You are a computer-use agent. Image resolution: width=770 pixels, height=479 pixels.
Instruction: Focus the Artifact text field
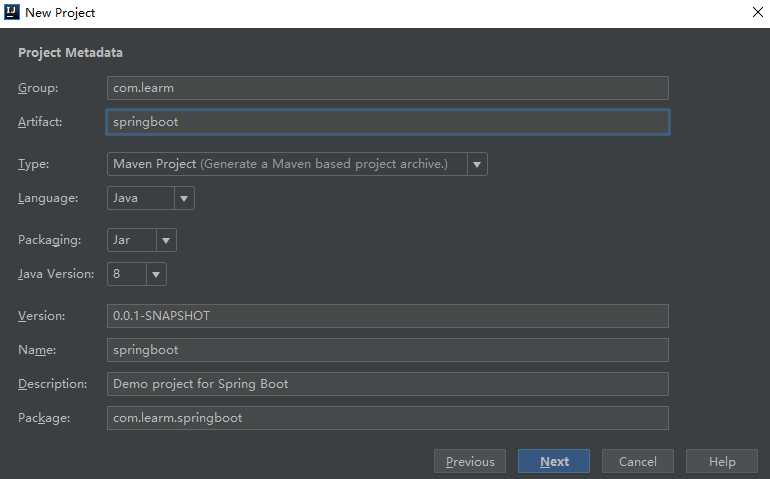pos(387,122)
